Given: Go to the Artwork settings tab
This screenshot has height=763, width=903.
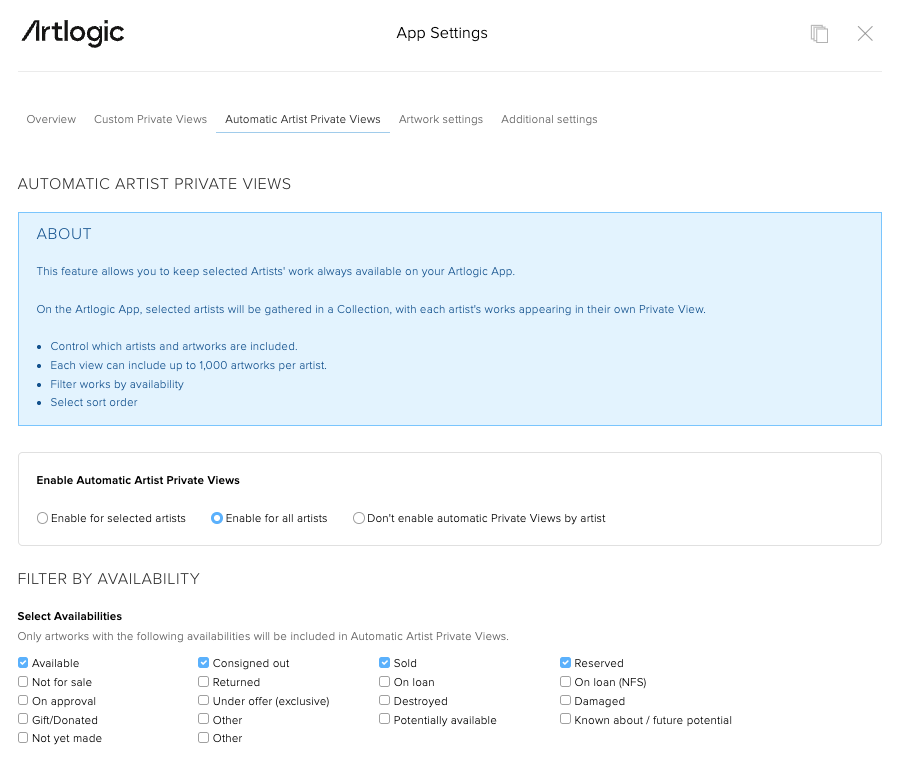Looking at the screenshot, I should pos(440,119).
